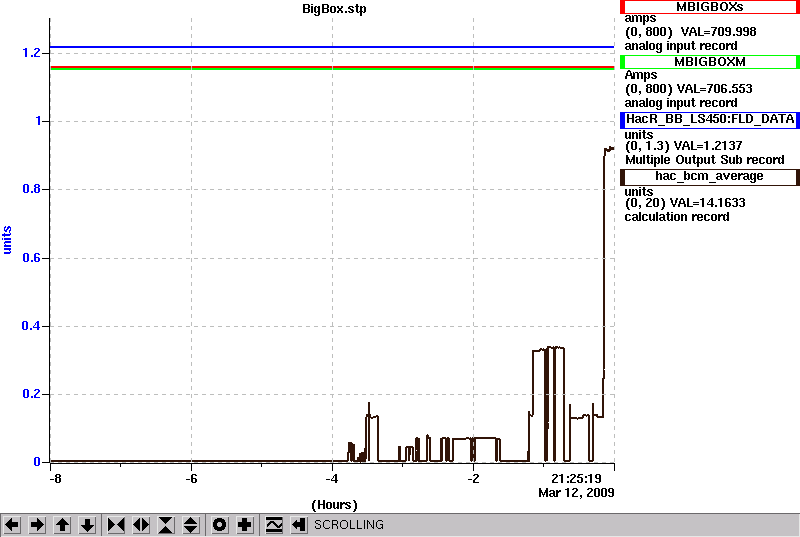Click the VAL=706.553 reading
The height and width of the screenshot is (537, 800).
[714, 89]
